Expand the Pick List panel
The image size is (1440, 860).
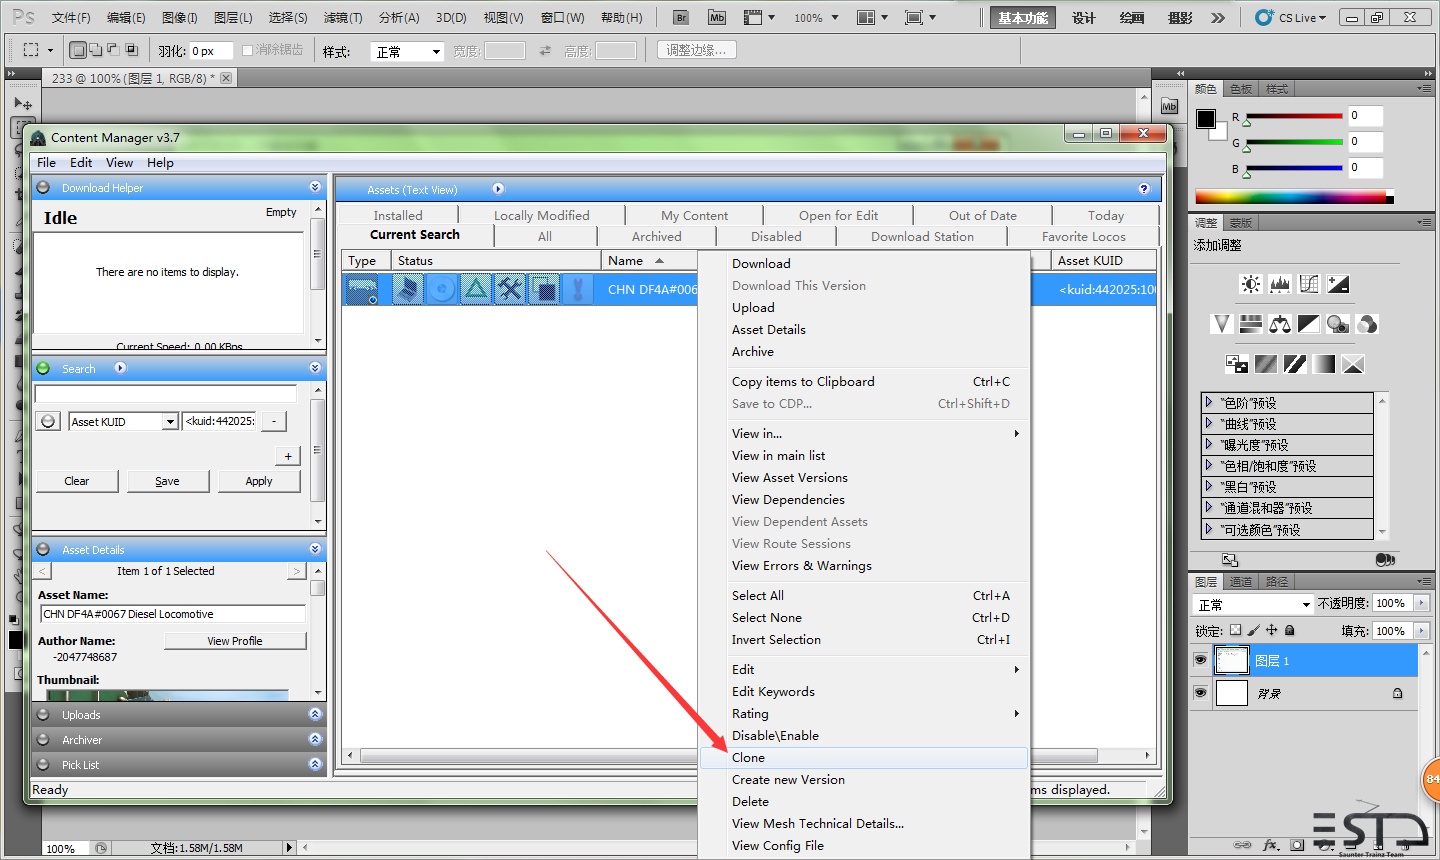point(315,764)
